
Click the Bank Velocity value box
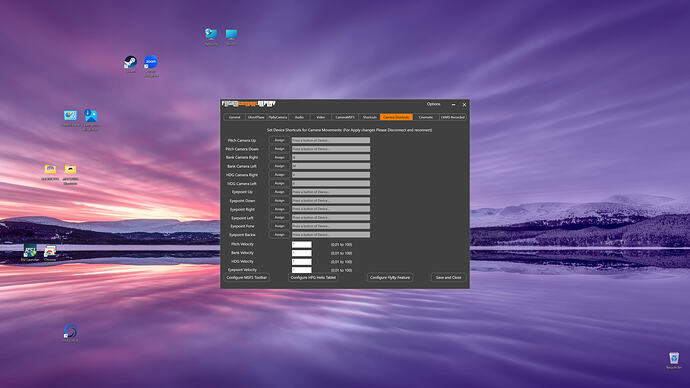click(x=301, y=253)
